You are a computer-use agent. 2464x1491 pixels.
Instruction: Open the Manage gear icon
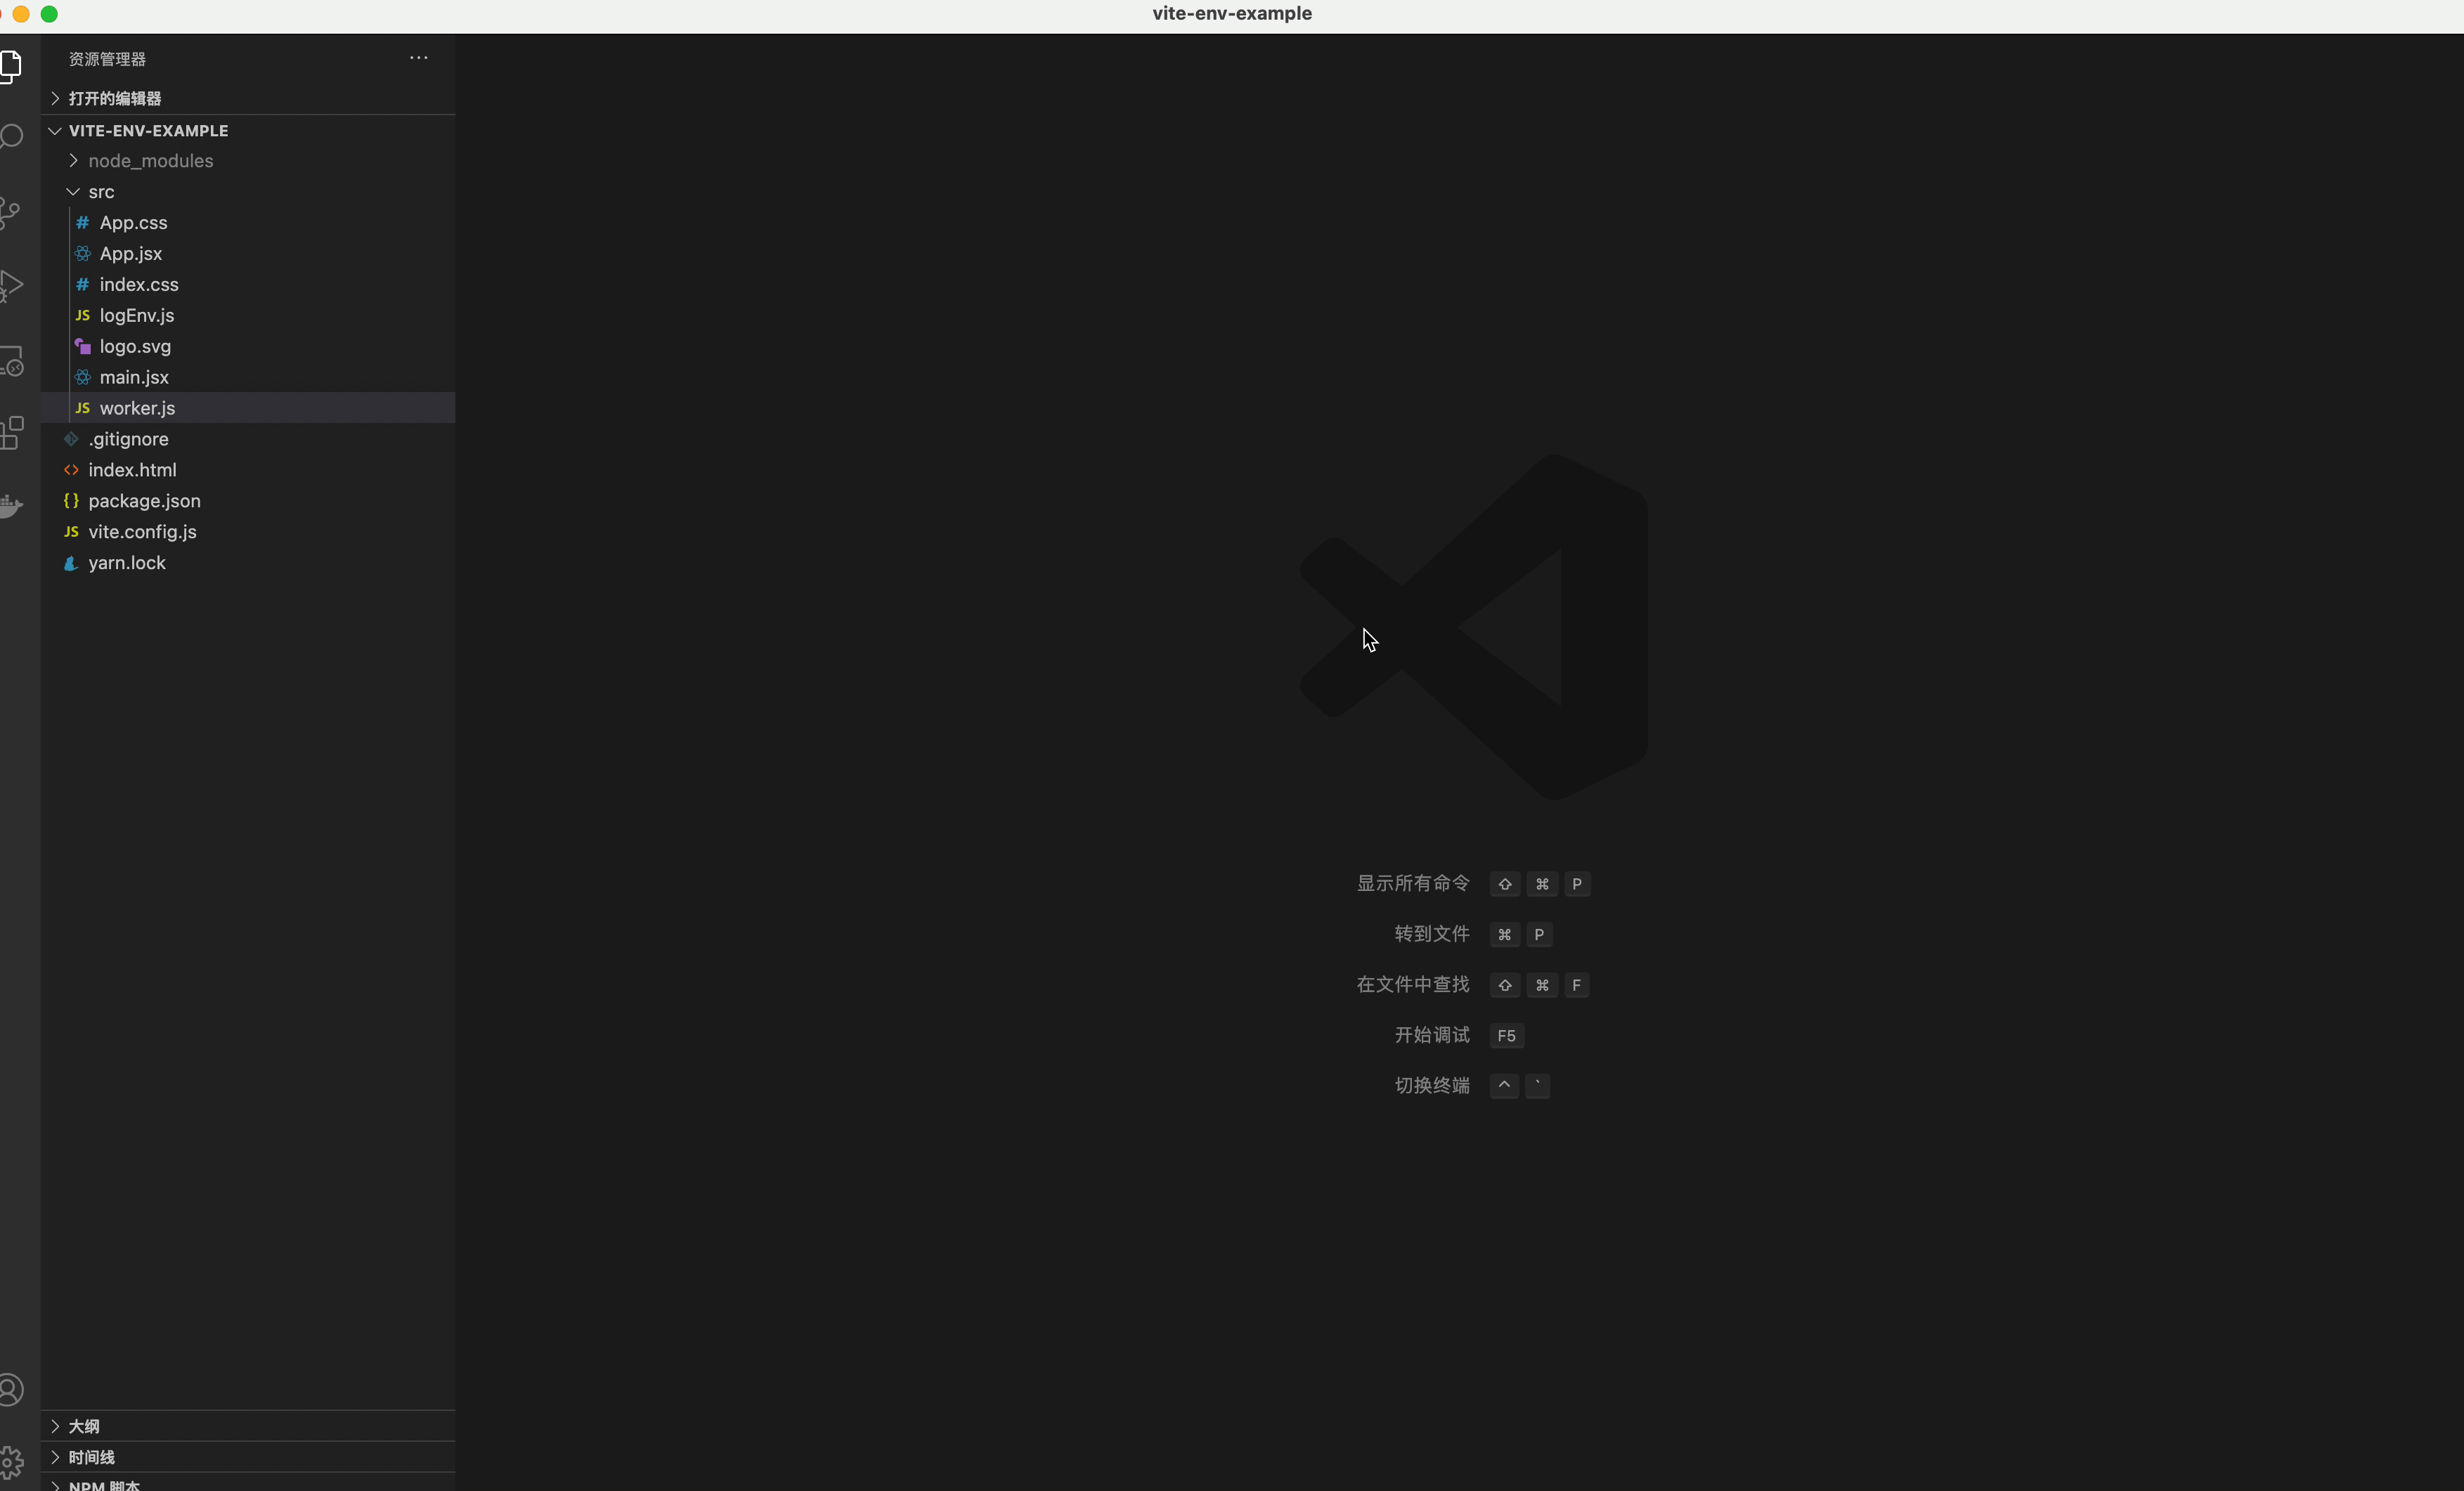click(10, 1462)
